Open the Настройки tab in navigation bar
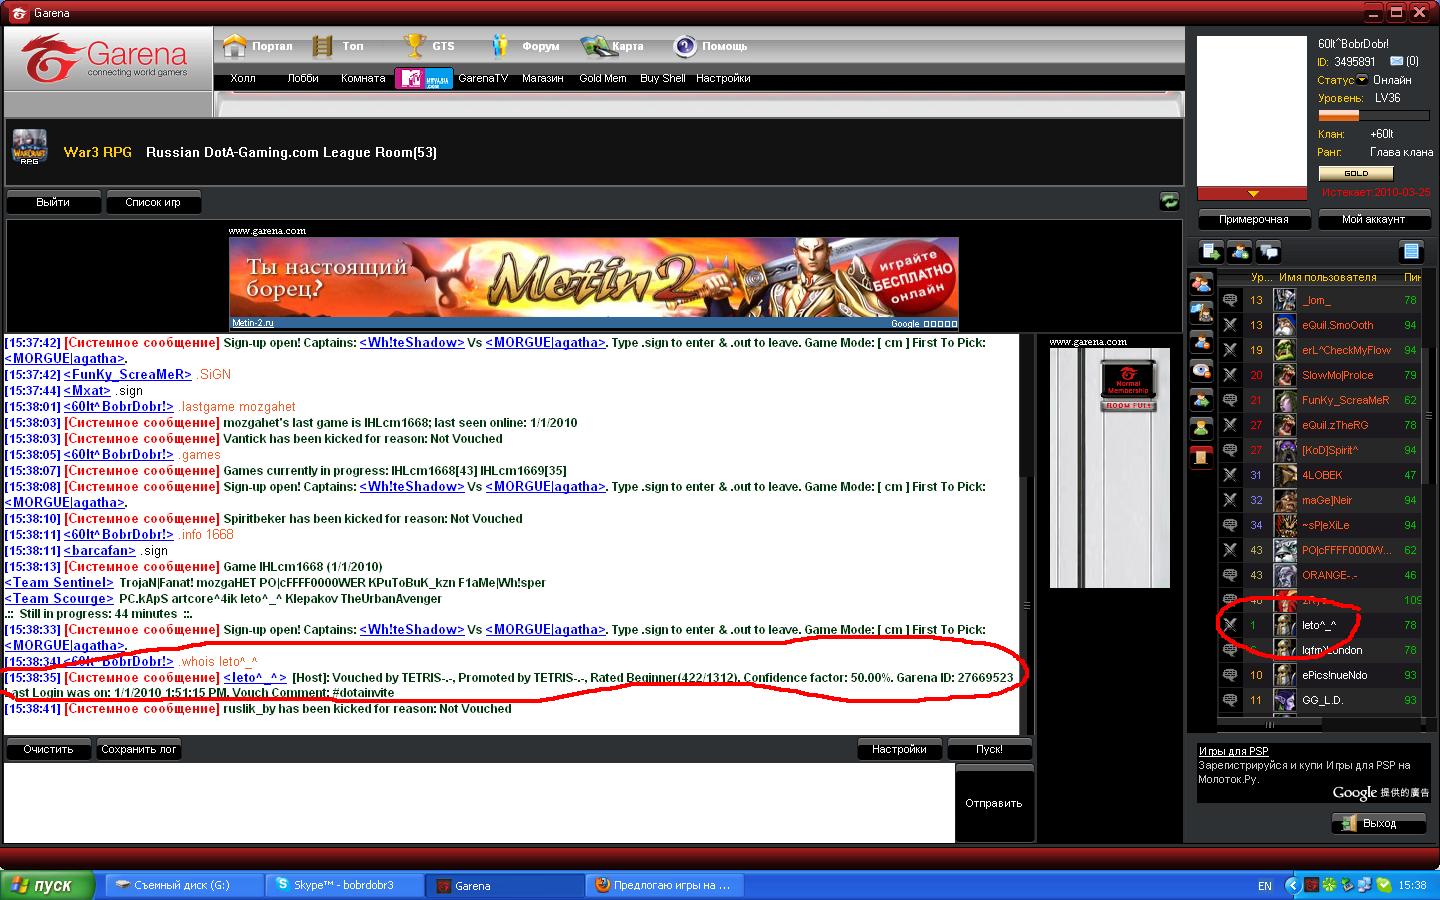This screenshot has height=900, width=1440. pos(723,78)
